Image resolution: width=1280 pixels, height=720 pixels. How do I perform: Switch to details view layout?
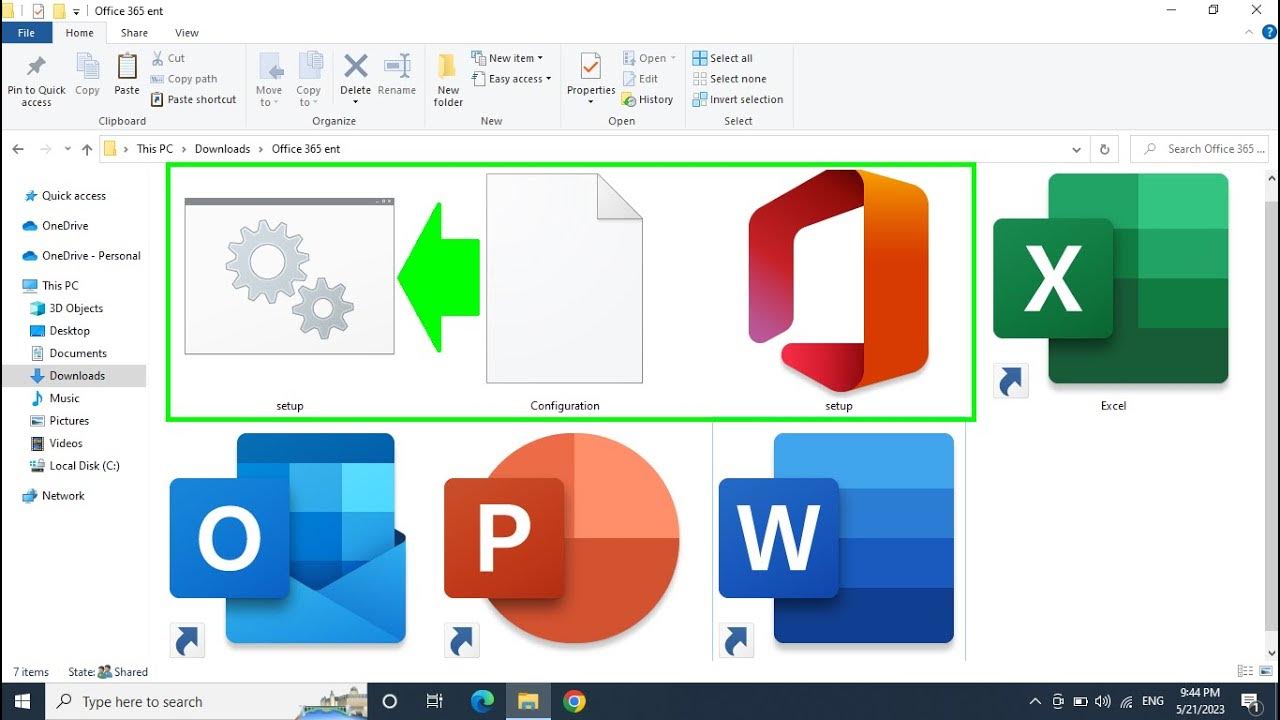pos(1245,672)
